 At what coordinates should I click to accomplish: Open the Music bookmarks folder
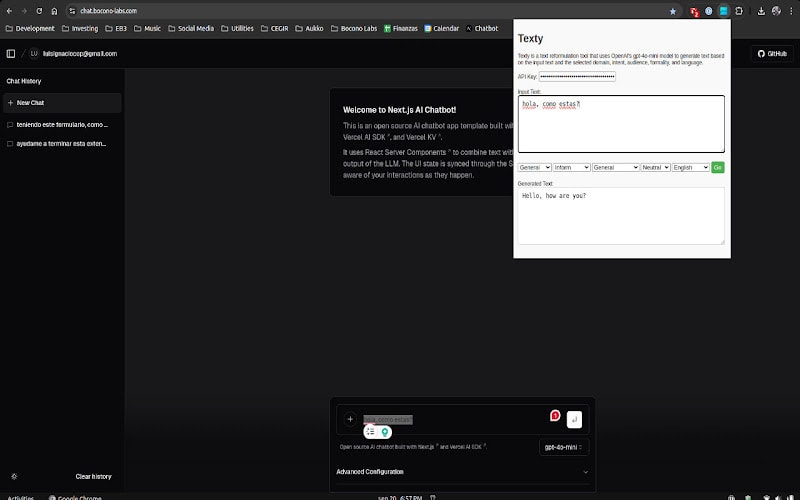point(147,29)
